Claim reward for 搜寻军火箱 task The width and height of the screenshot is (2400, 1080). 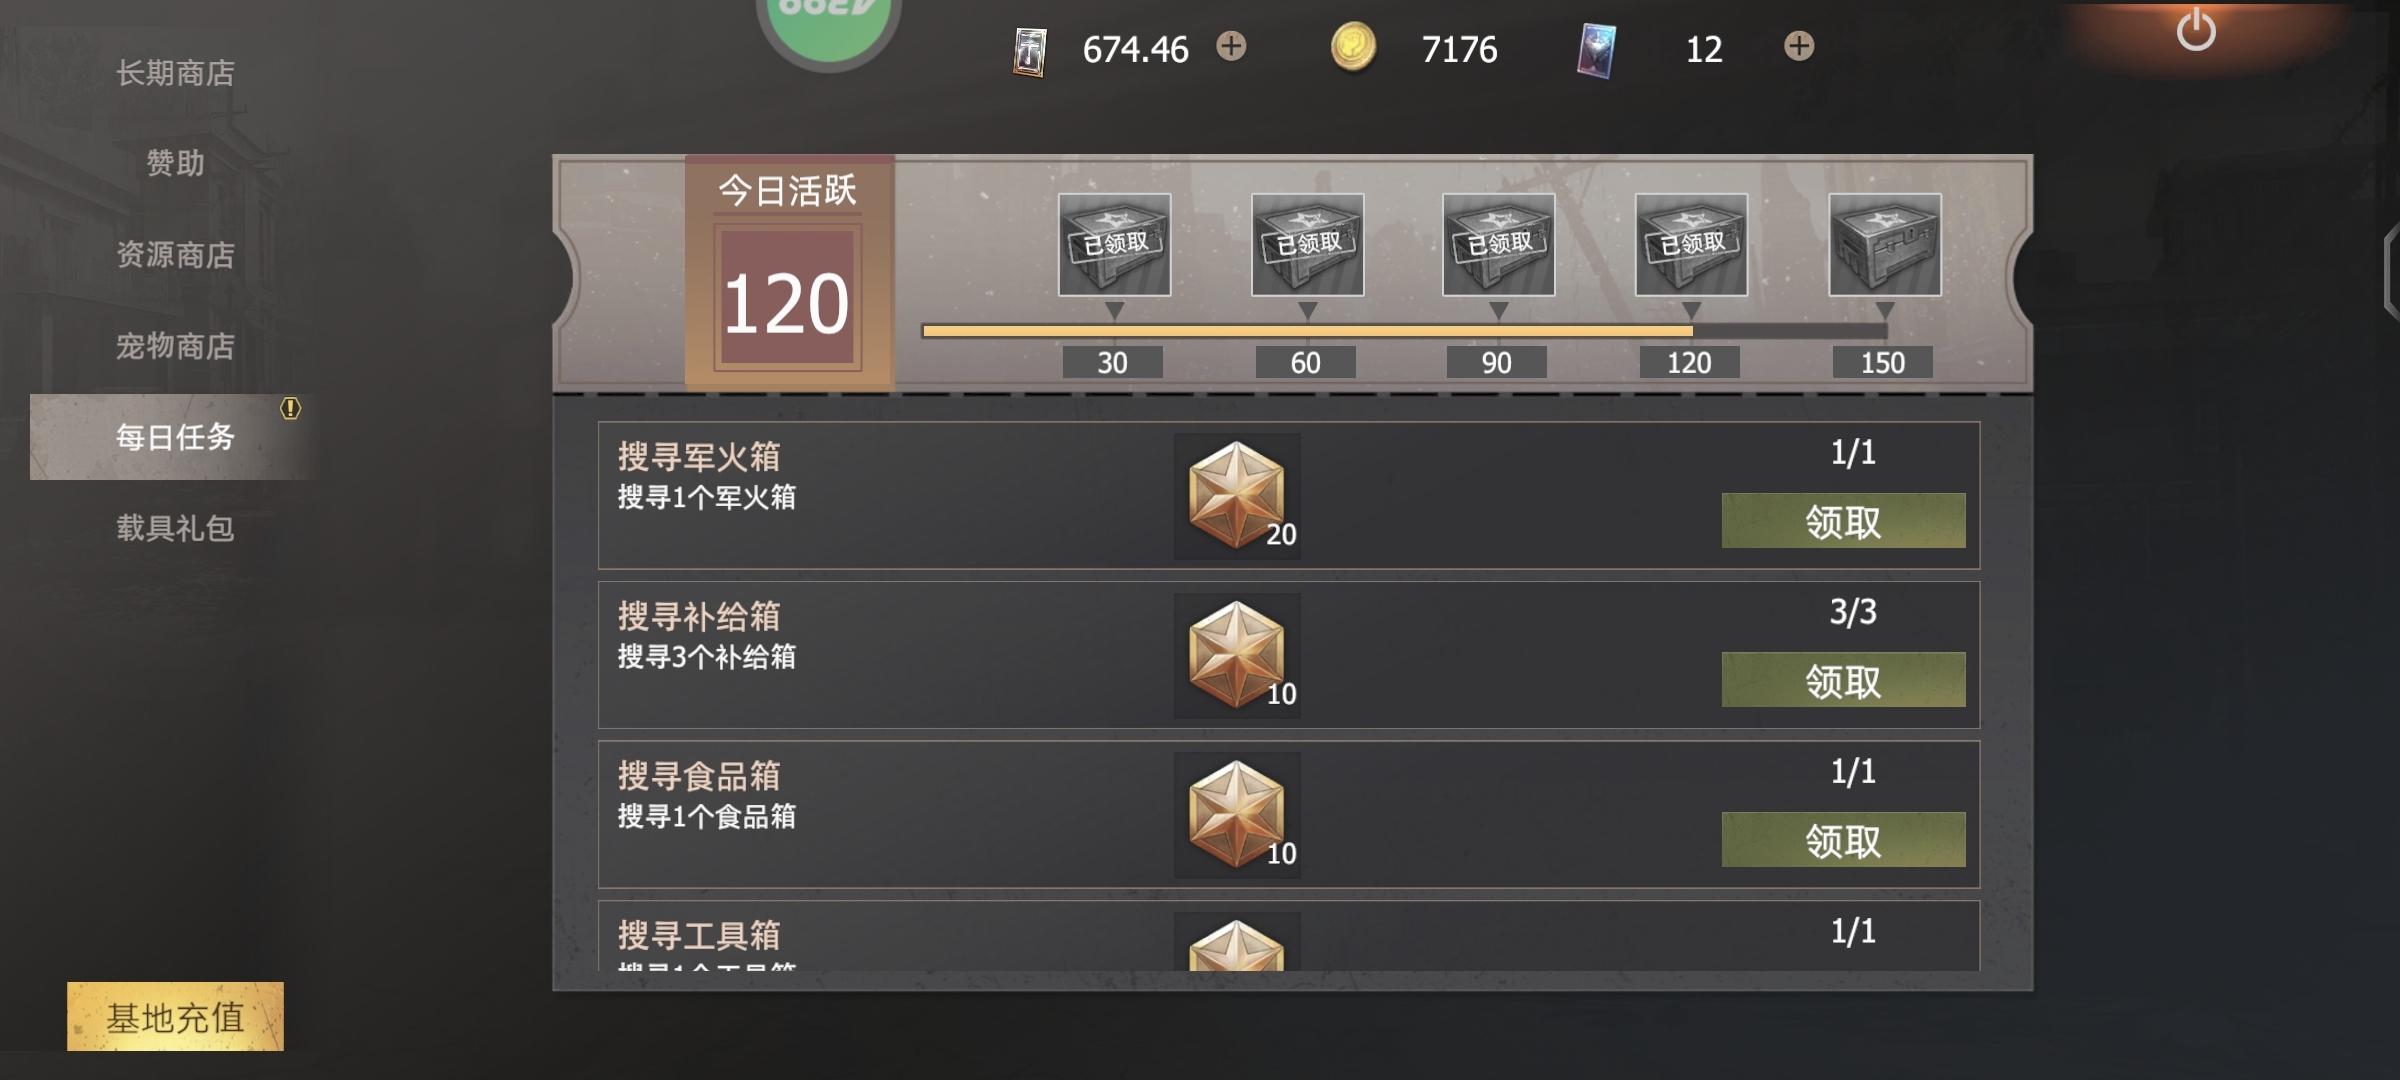1843,520
